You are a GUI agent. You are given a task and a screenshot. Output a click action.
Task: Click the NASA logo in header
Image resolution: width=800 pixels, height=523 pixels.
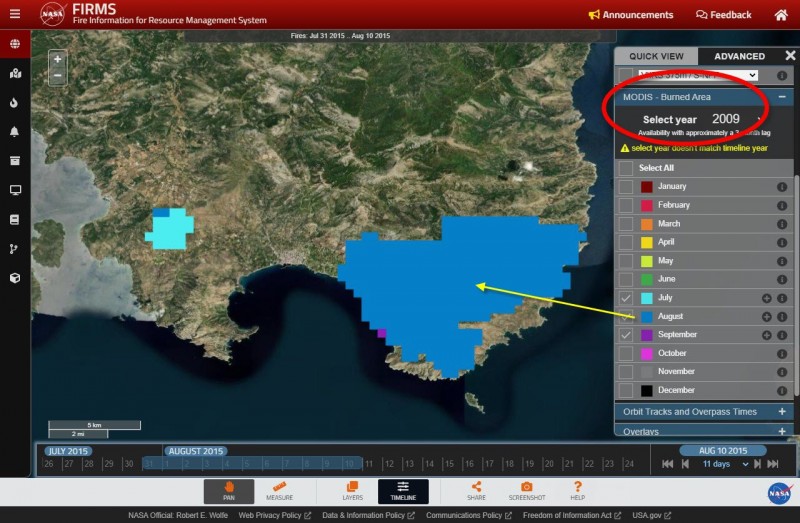[53, 14]
